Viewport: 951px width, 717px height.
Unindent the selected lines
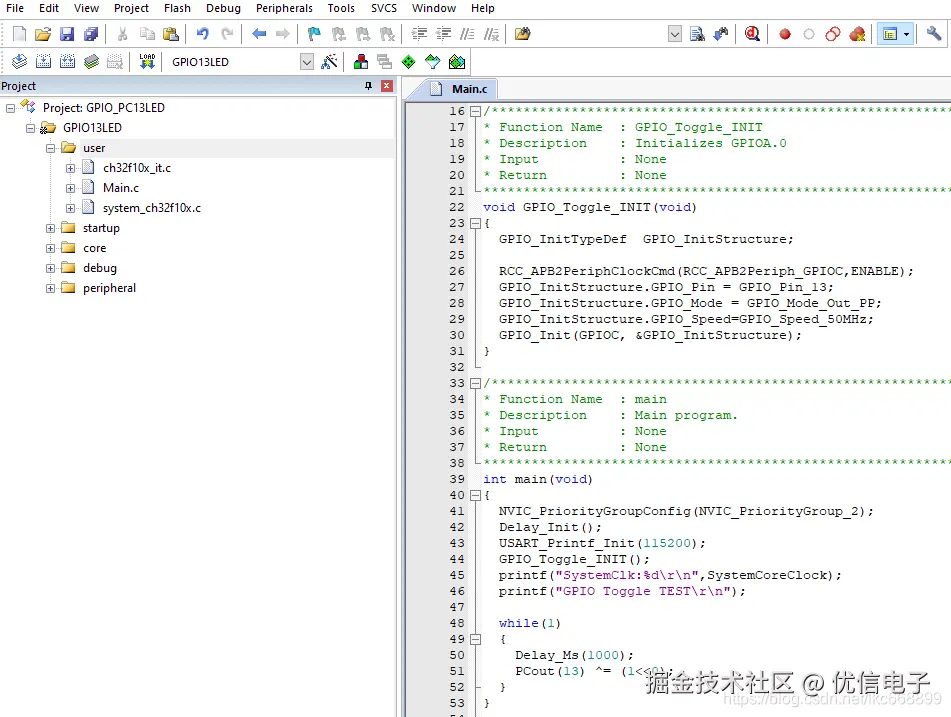[443, 34]
